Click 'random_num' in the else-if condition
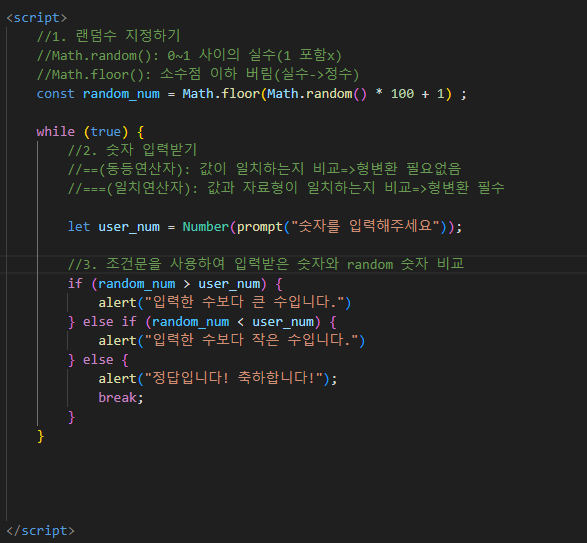The height and width of the screenshot is (543, 587). click(191, 322)
